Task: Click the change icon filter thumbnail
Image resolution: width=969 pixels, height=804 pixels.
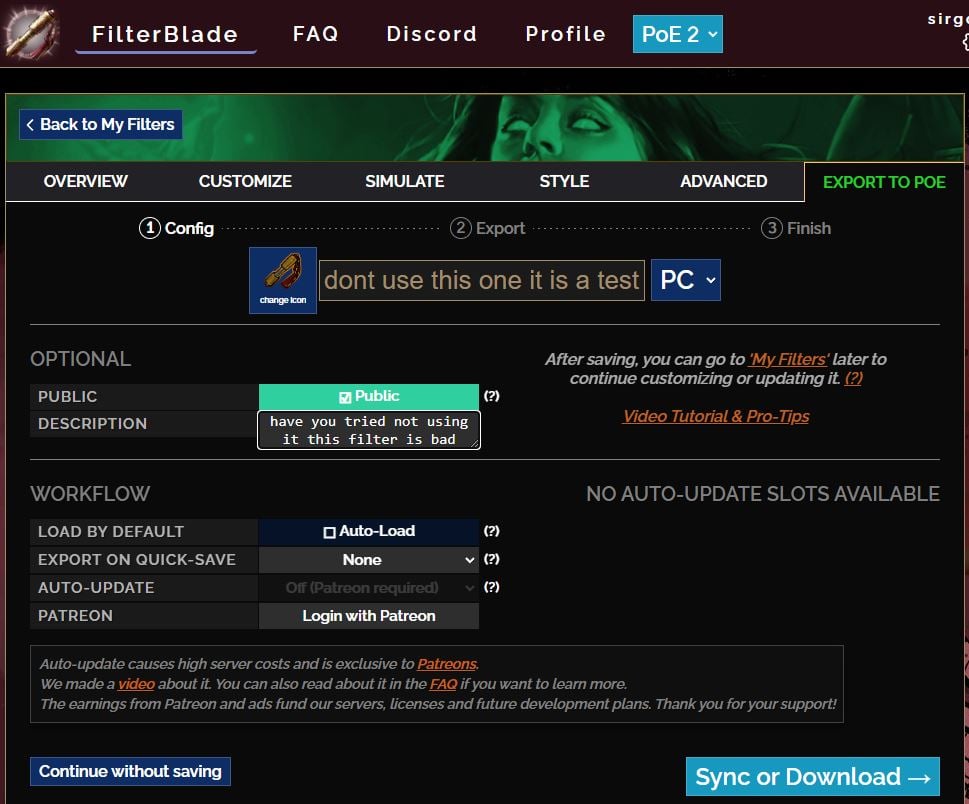Action: [x=283, y=280]
